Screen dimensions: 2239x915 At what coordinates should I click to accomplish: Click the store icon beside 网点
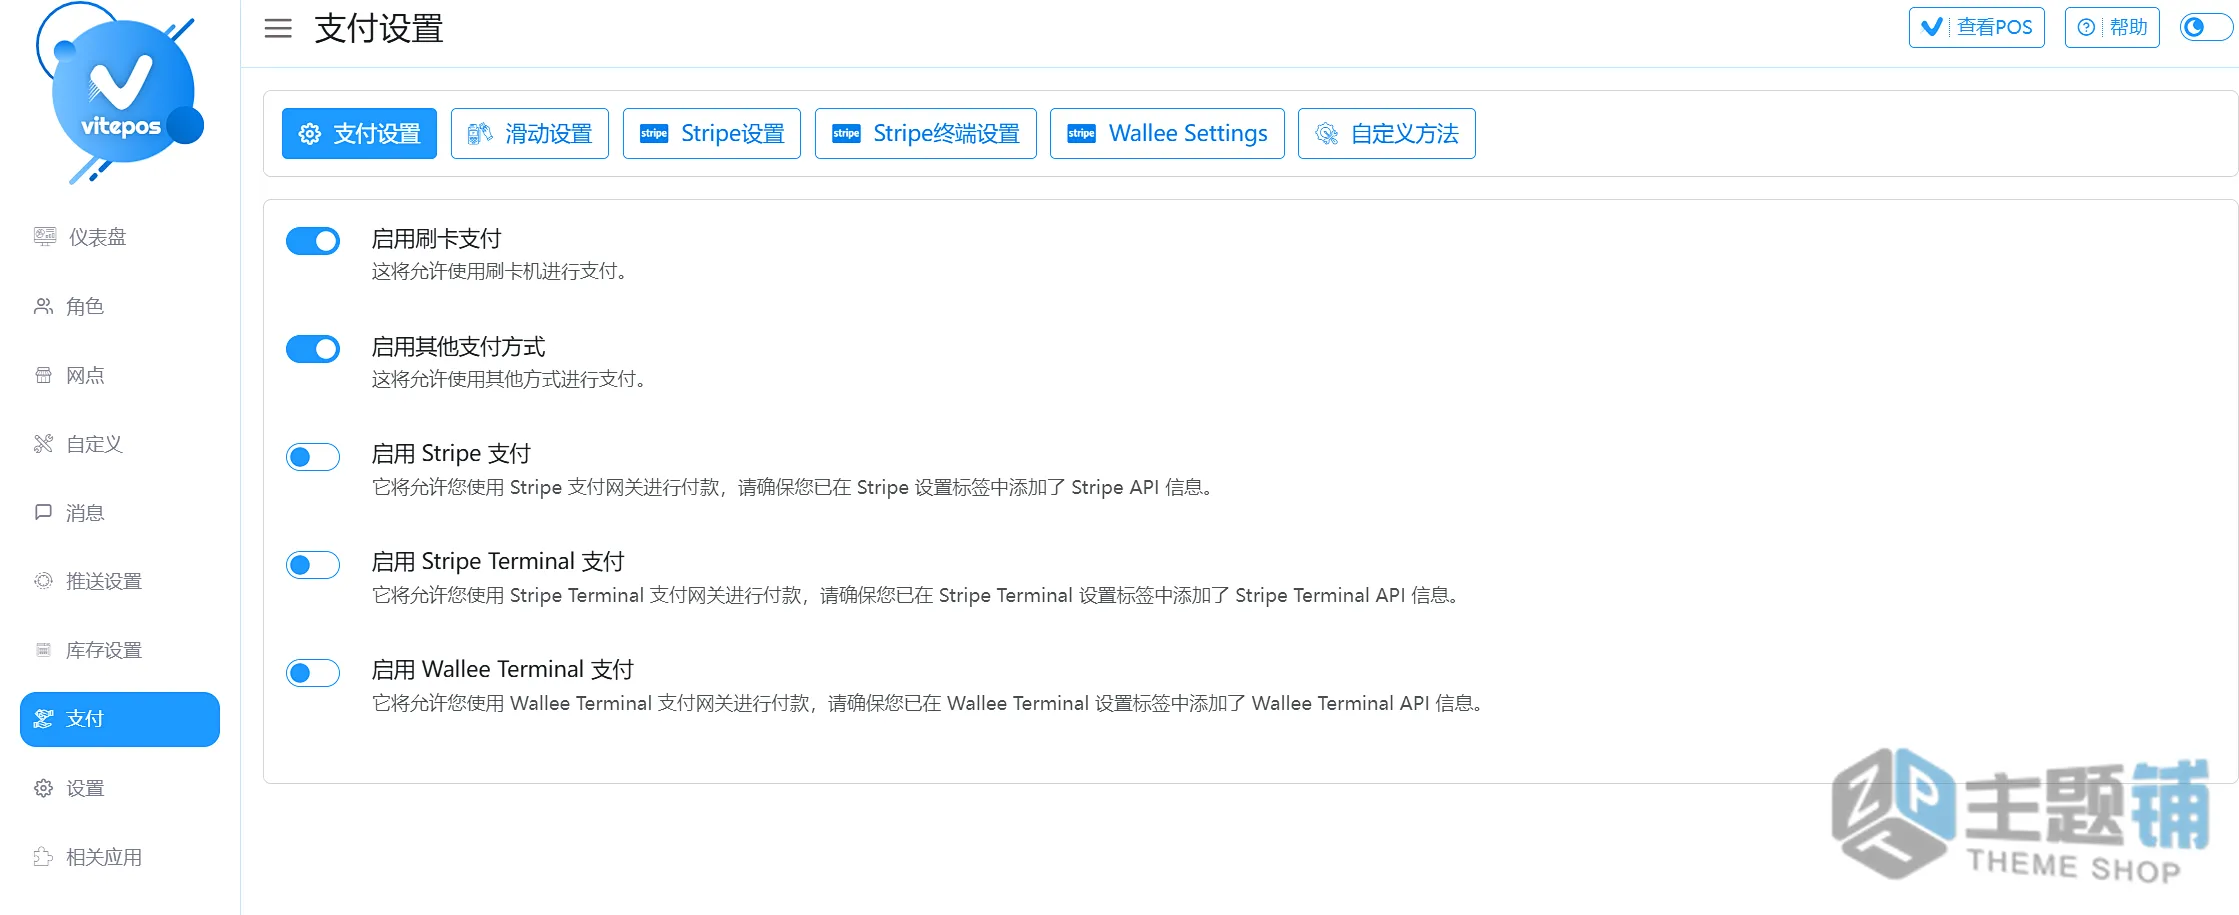pos(43,375)
